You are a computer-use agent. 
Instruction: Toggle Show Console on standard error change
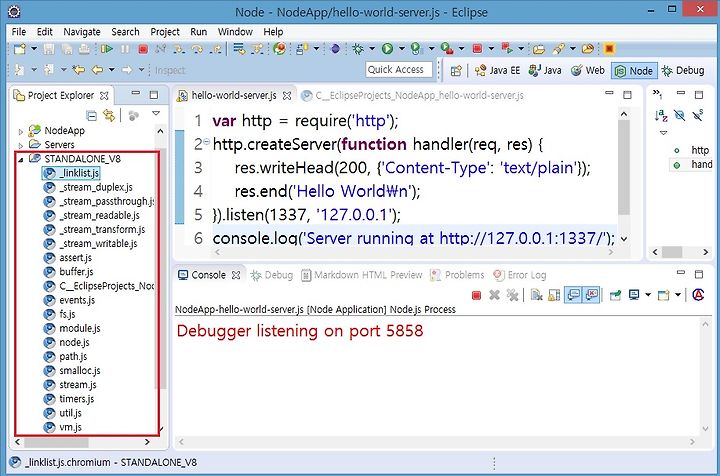[x=592, y=295]
